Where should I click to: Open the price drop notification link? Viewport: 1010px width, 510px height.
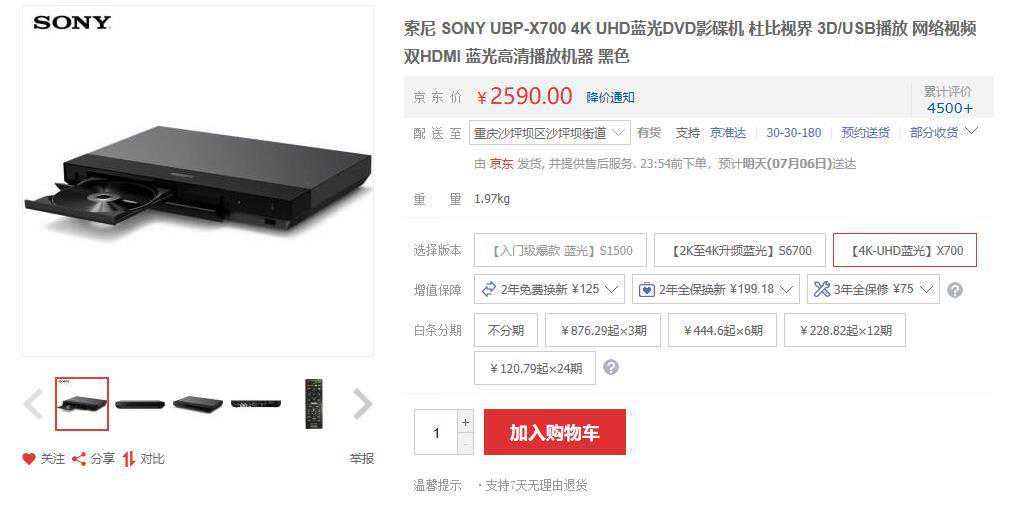click(x=610, y=97)
